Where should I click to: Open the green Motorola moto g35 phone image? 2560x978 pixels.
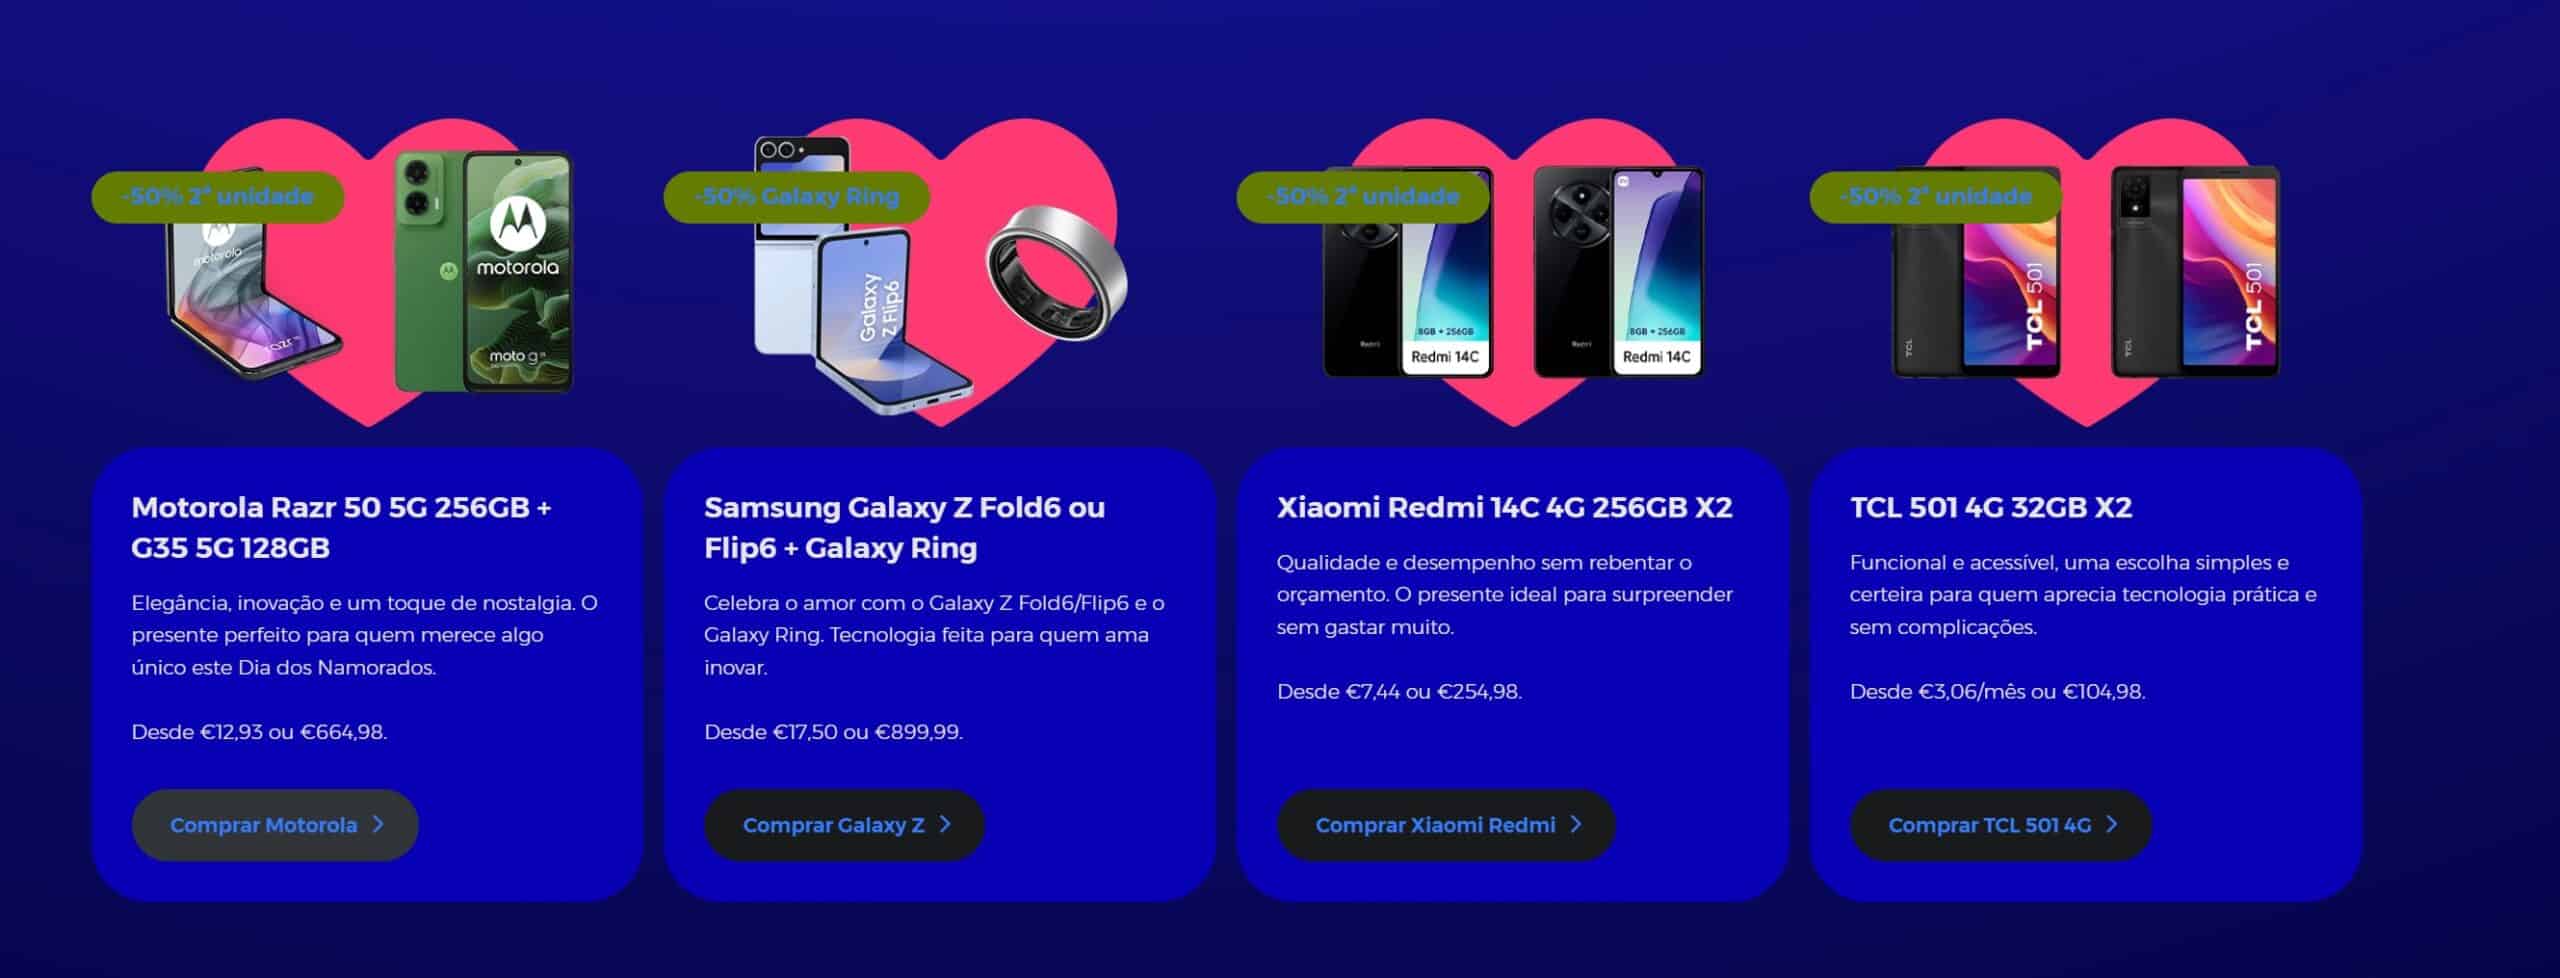(483, 272)
